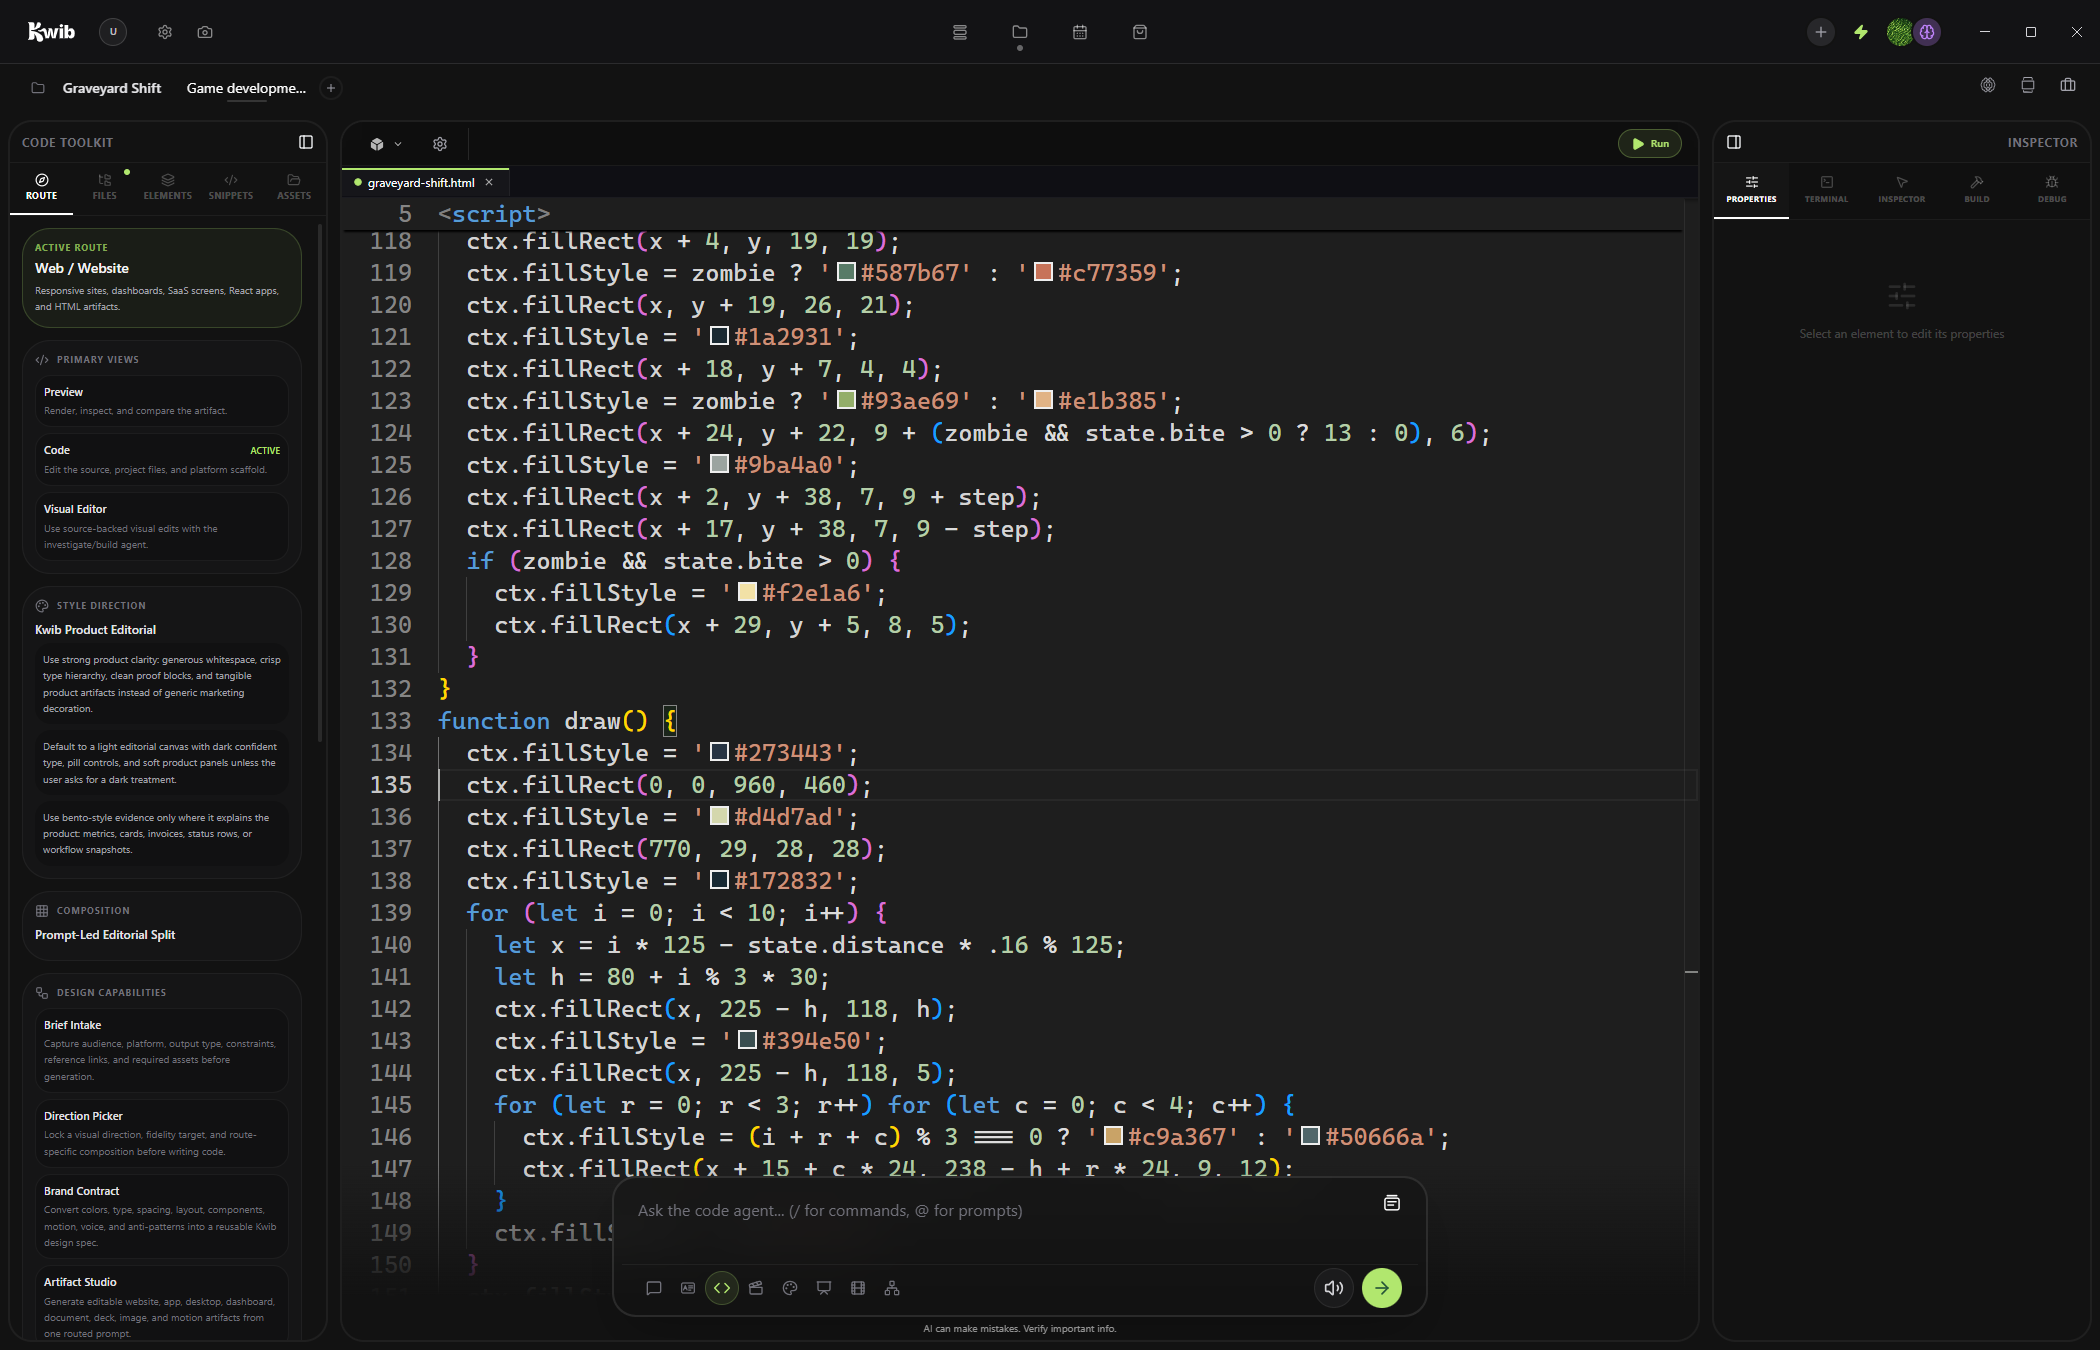Open the Build tab in Inspector

tap(1977, 189)
